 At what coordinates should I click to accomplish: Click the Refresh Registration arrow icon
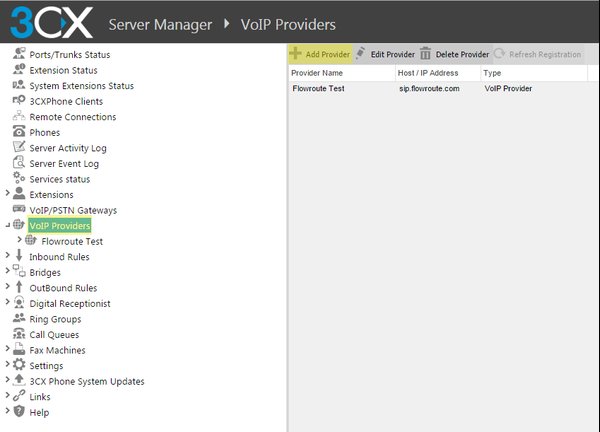[x=499, y=53]
